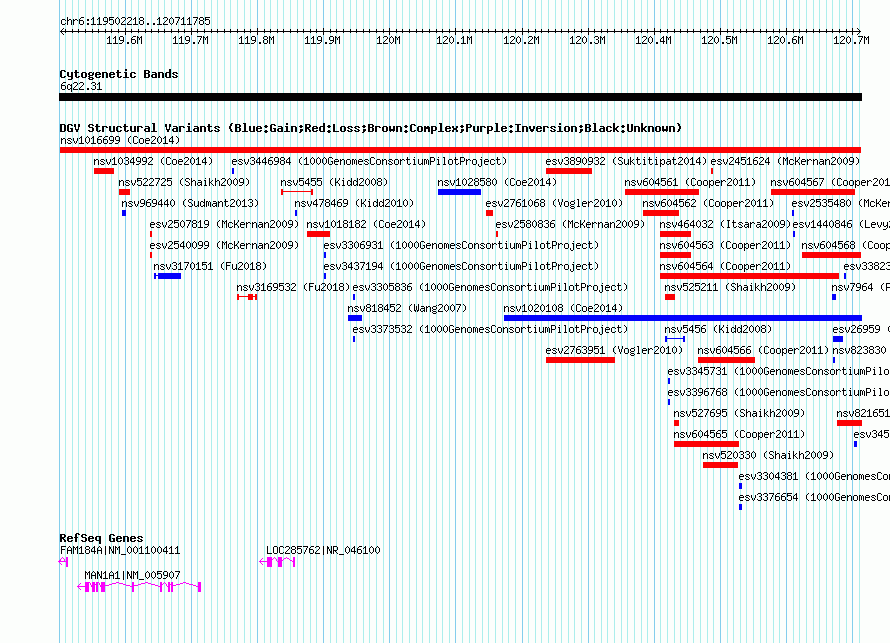890x643 pixels.
Task: Open nsv464032 (Itsara2009) variant
Action: [725, 224]
